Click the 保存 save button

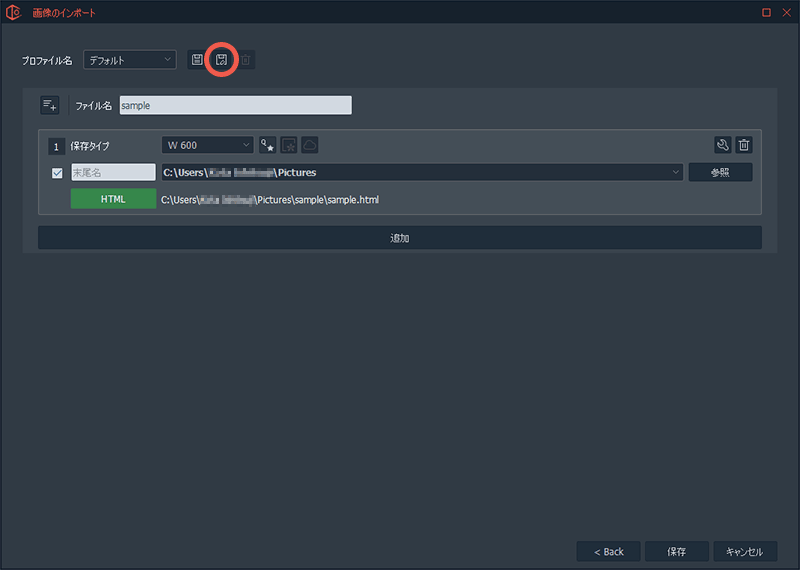677,551
